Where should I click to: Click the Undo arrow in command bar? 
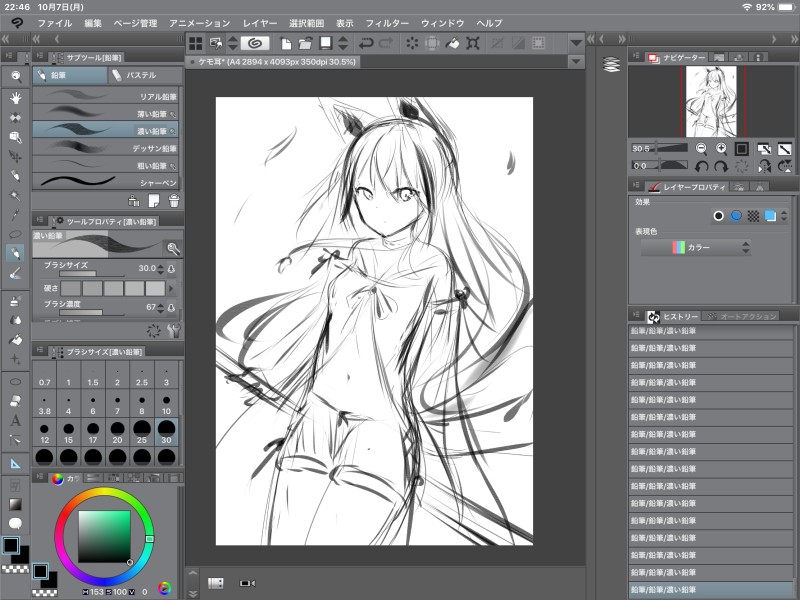pos(366,43)
